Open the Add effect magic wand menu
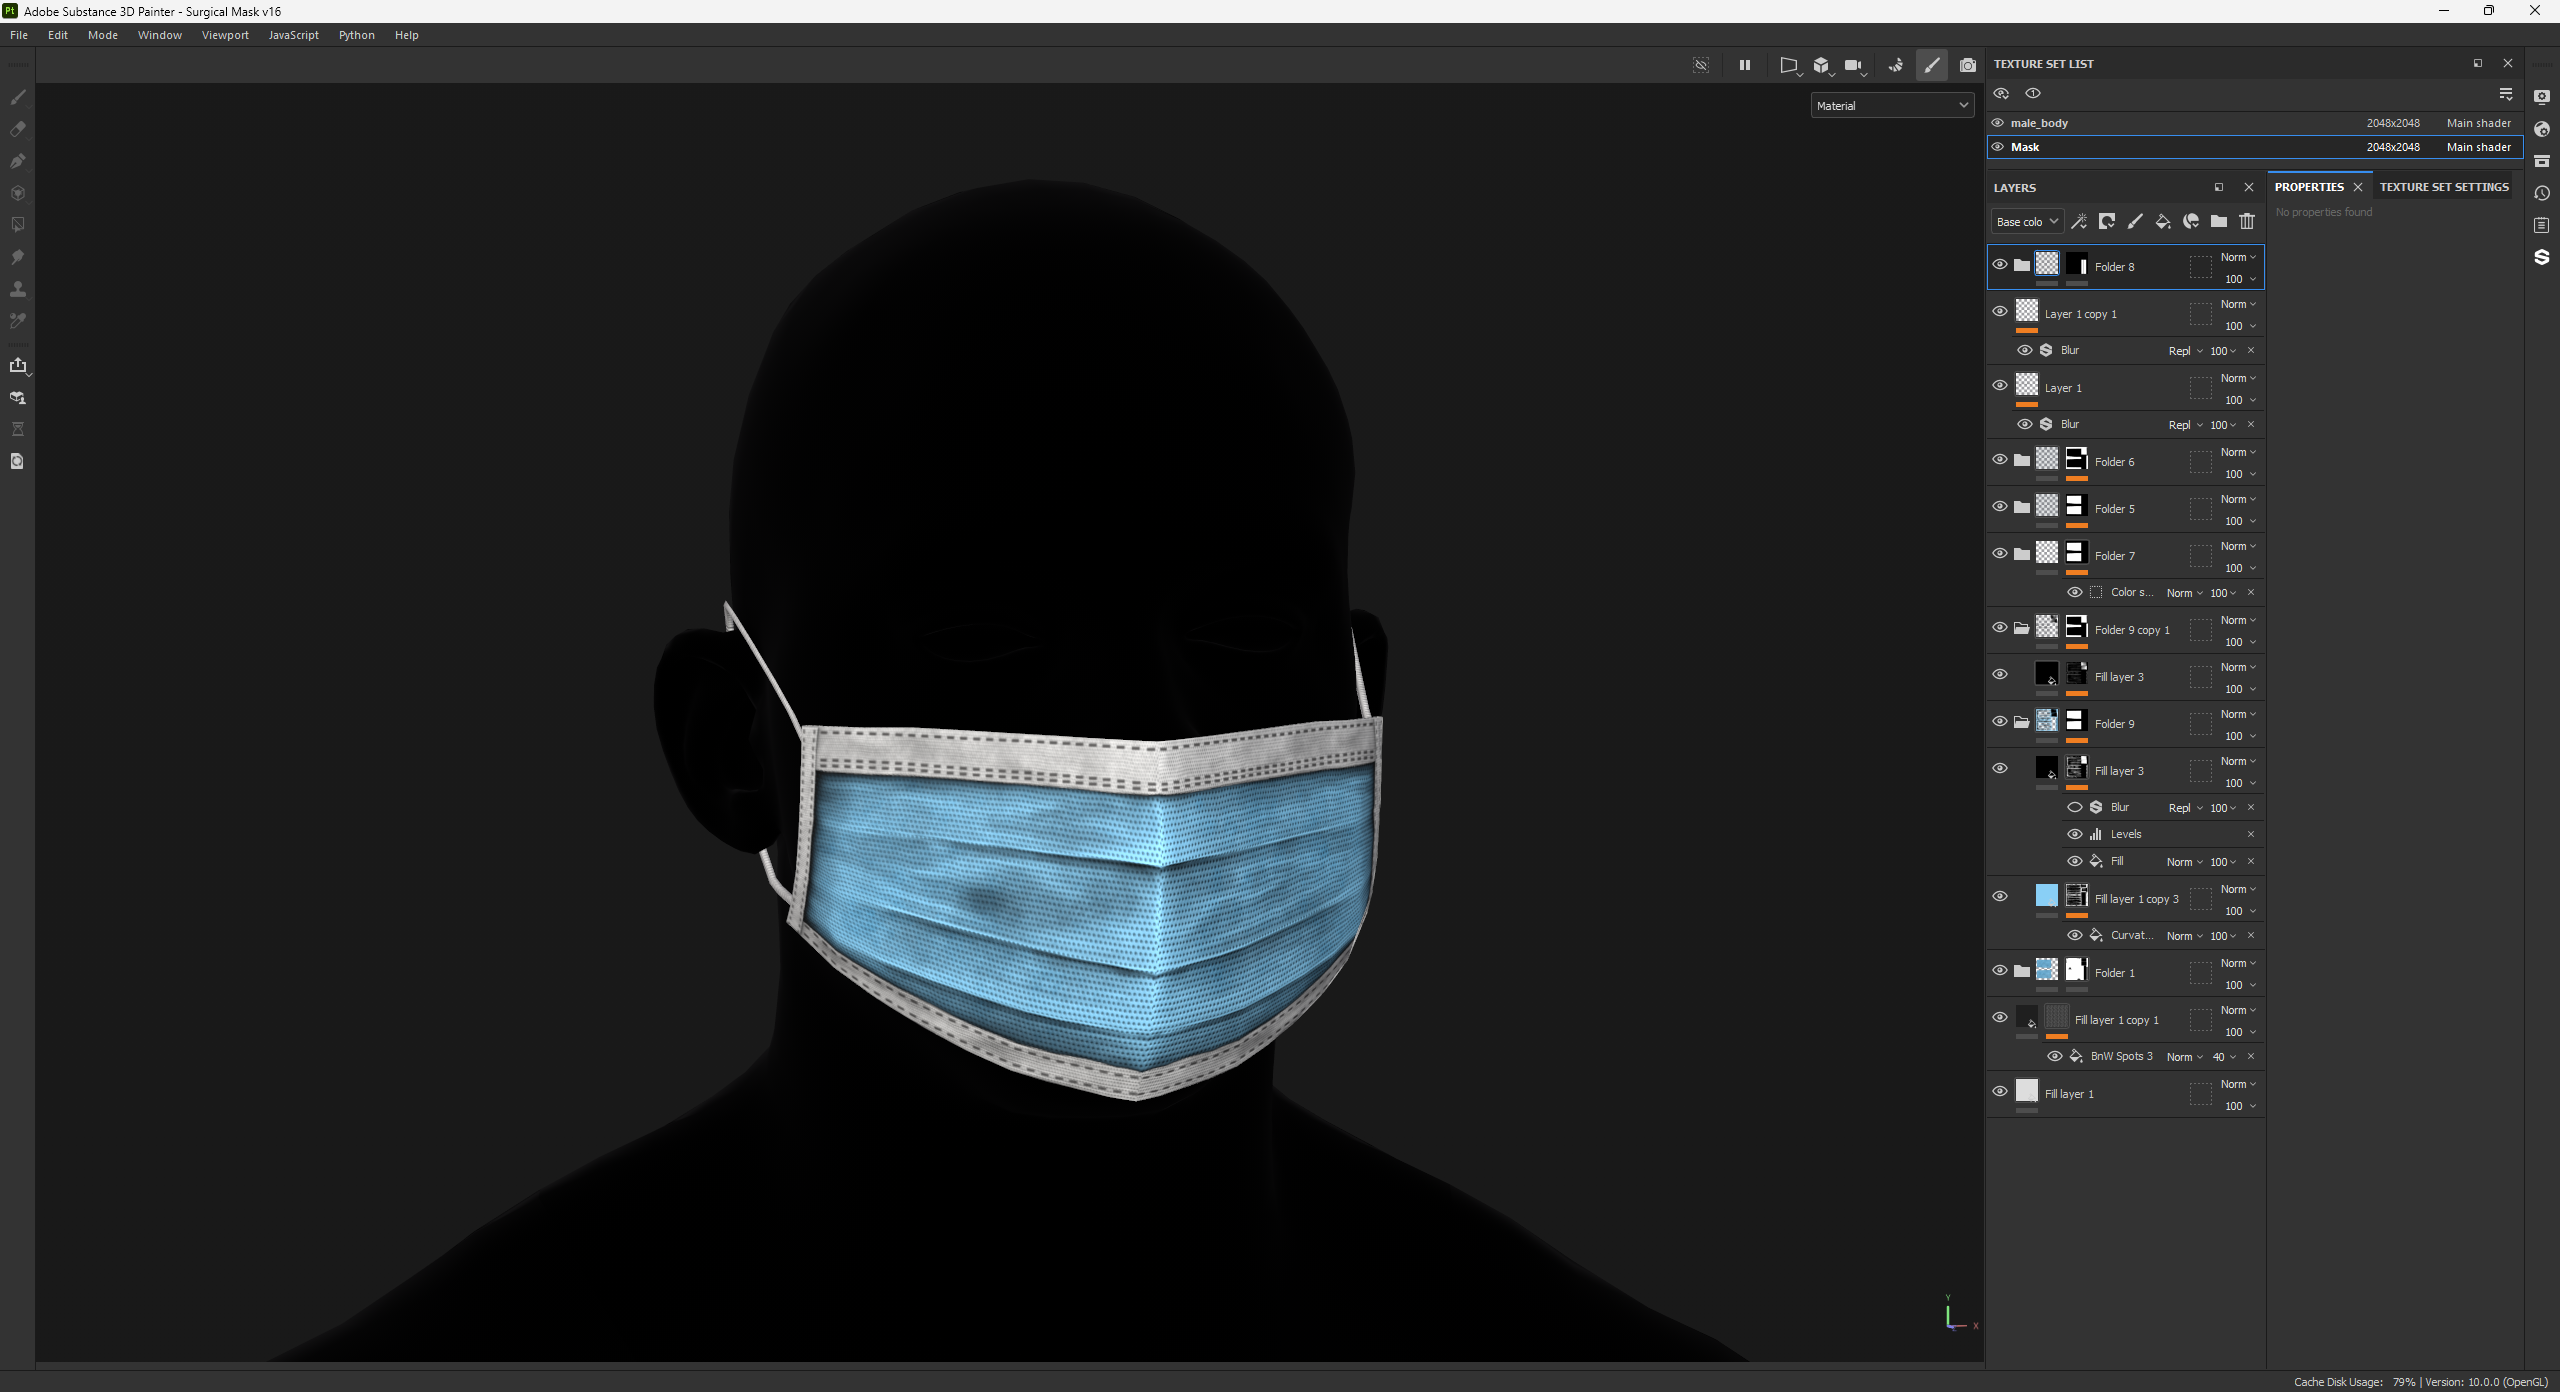2560x1392 pixels. [2079, 222]
